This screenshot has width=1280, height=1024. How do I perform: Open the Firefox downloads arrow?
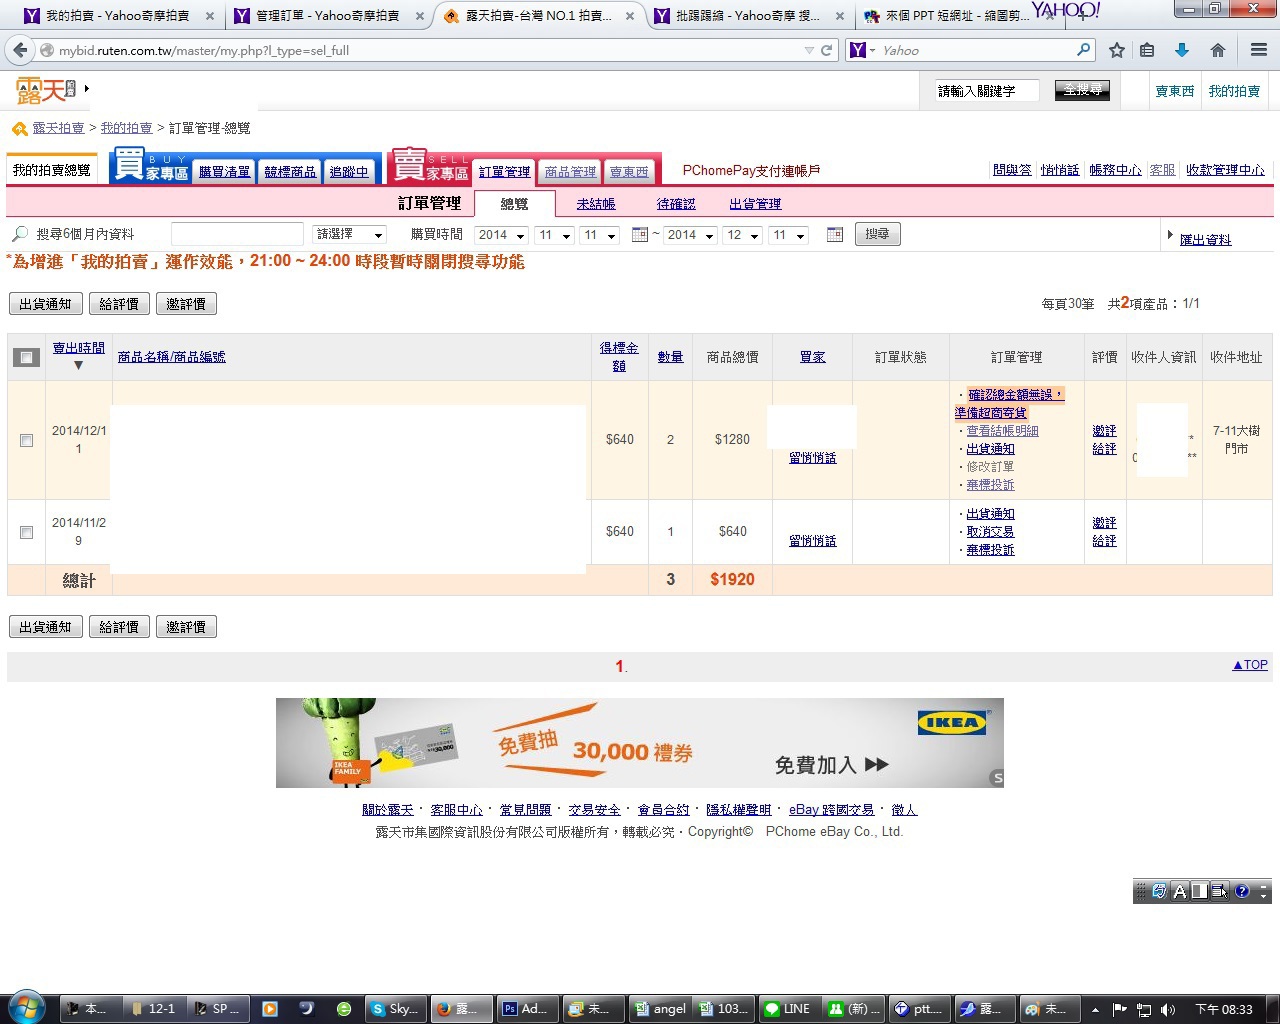(1182, 50)
